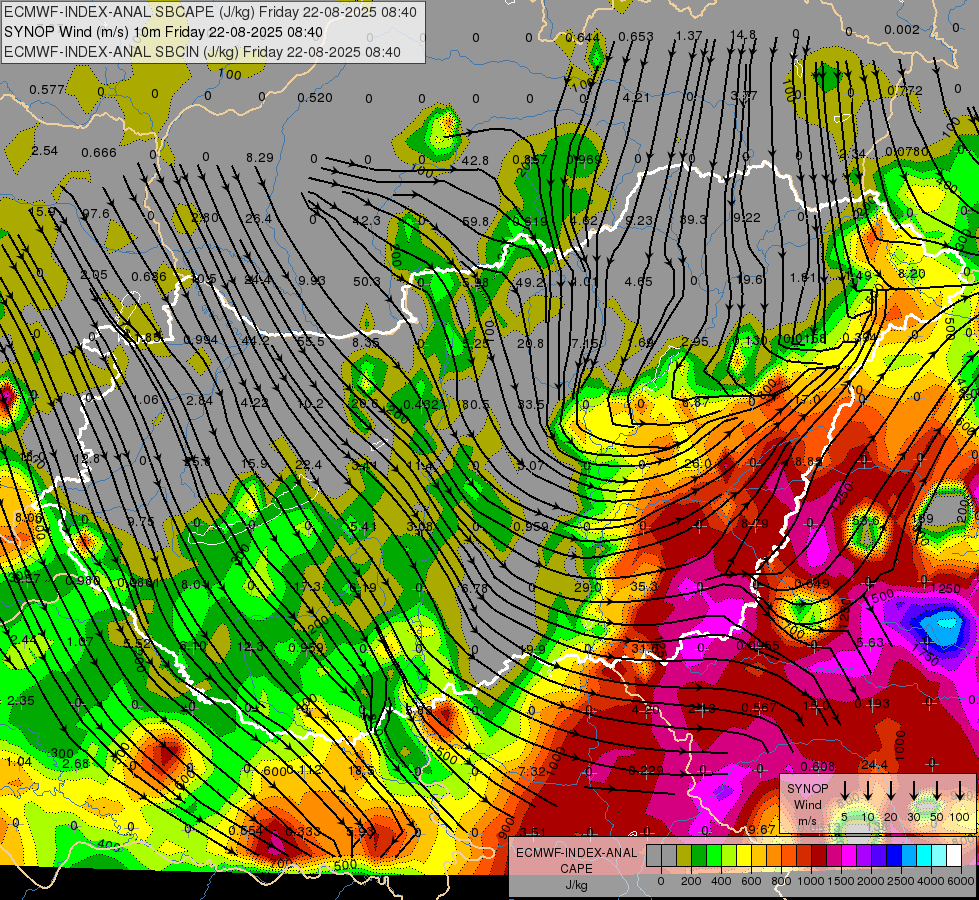Image resolution: width=979 pixels, height=900 pixels.
Task: Click the station value 18.5
Action: (361, 771)
